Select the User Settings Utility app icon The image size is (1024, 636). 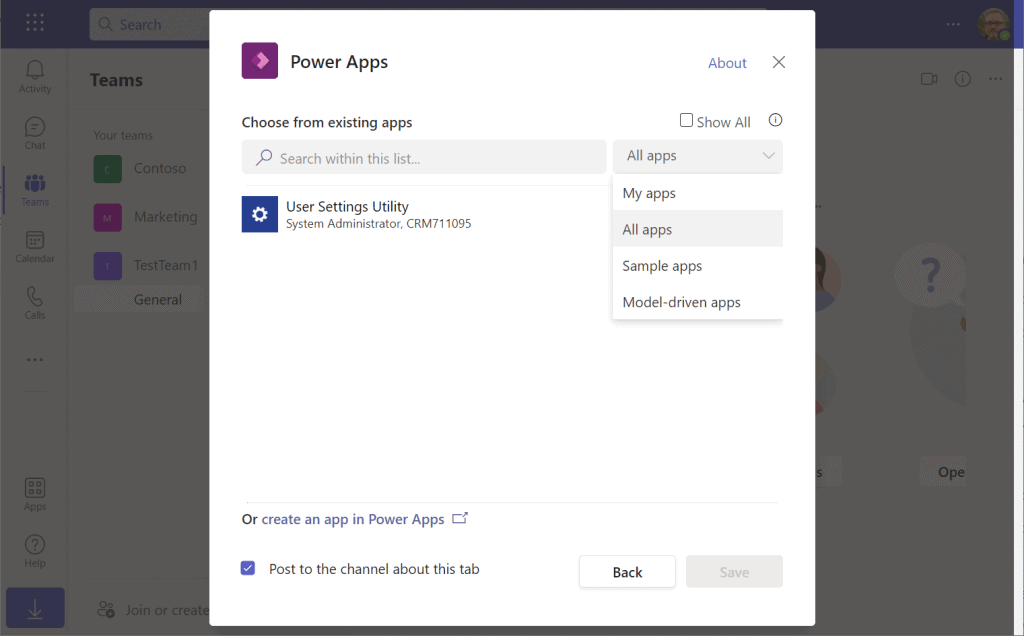click(x=260, y=214)
